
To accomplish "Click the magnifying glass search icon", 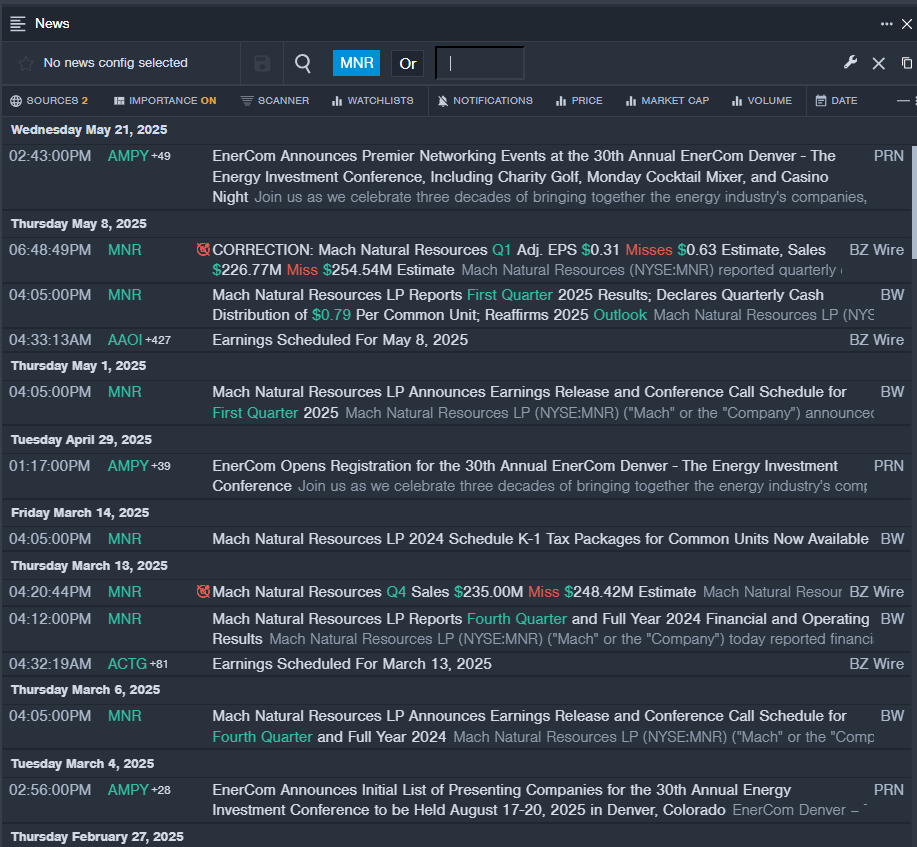I will tap(302, 63).
